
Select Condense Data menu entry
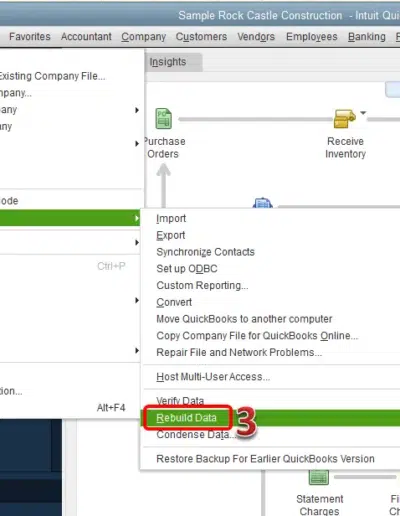pos(196,435)
